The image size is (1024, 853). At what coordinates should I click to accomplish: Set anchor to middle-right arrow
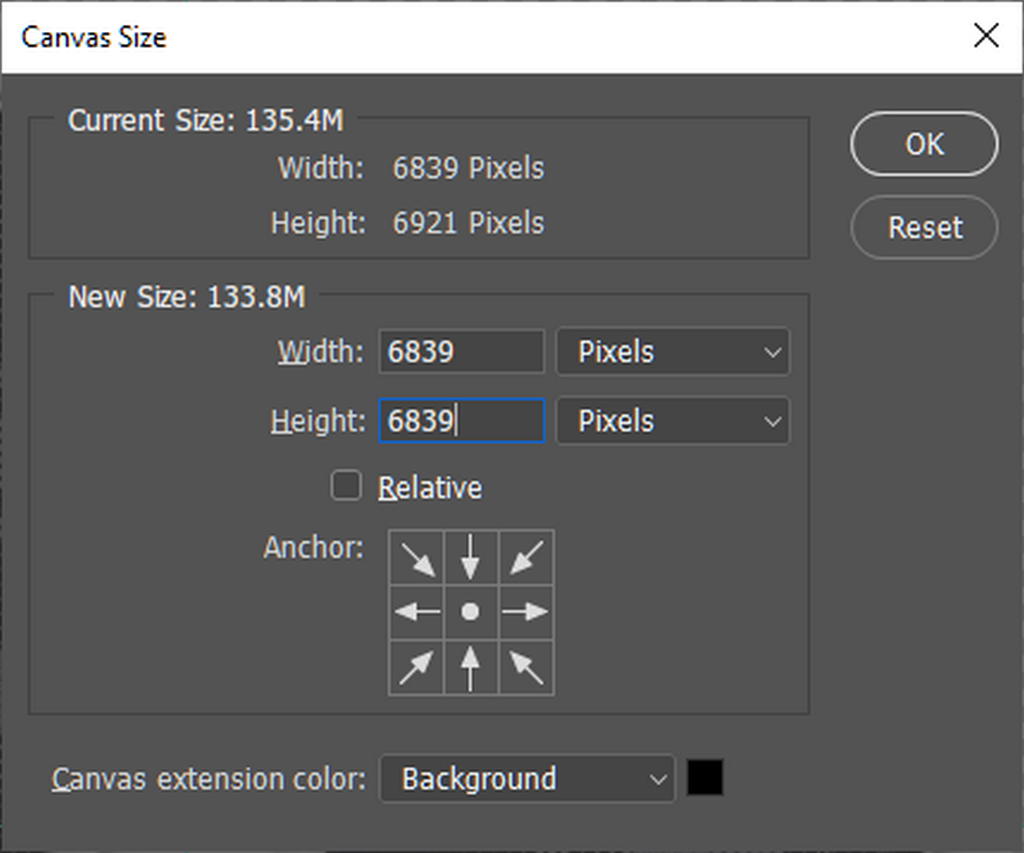(x=526, y=612)
